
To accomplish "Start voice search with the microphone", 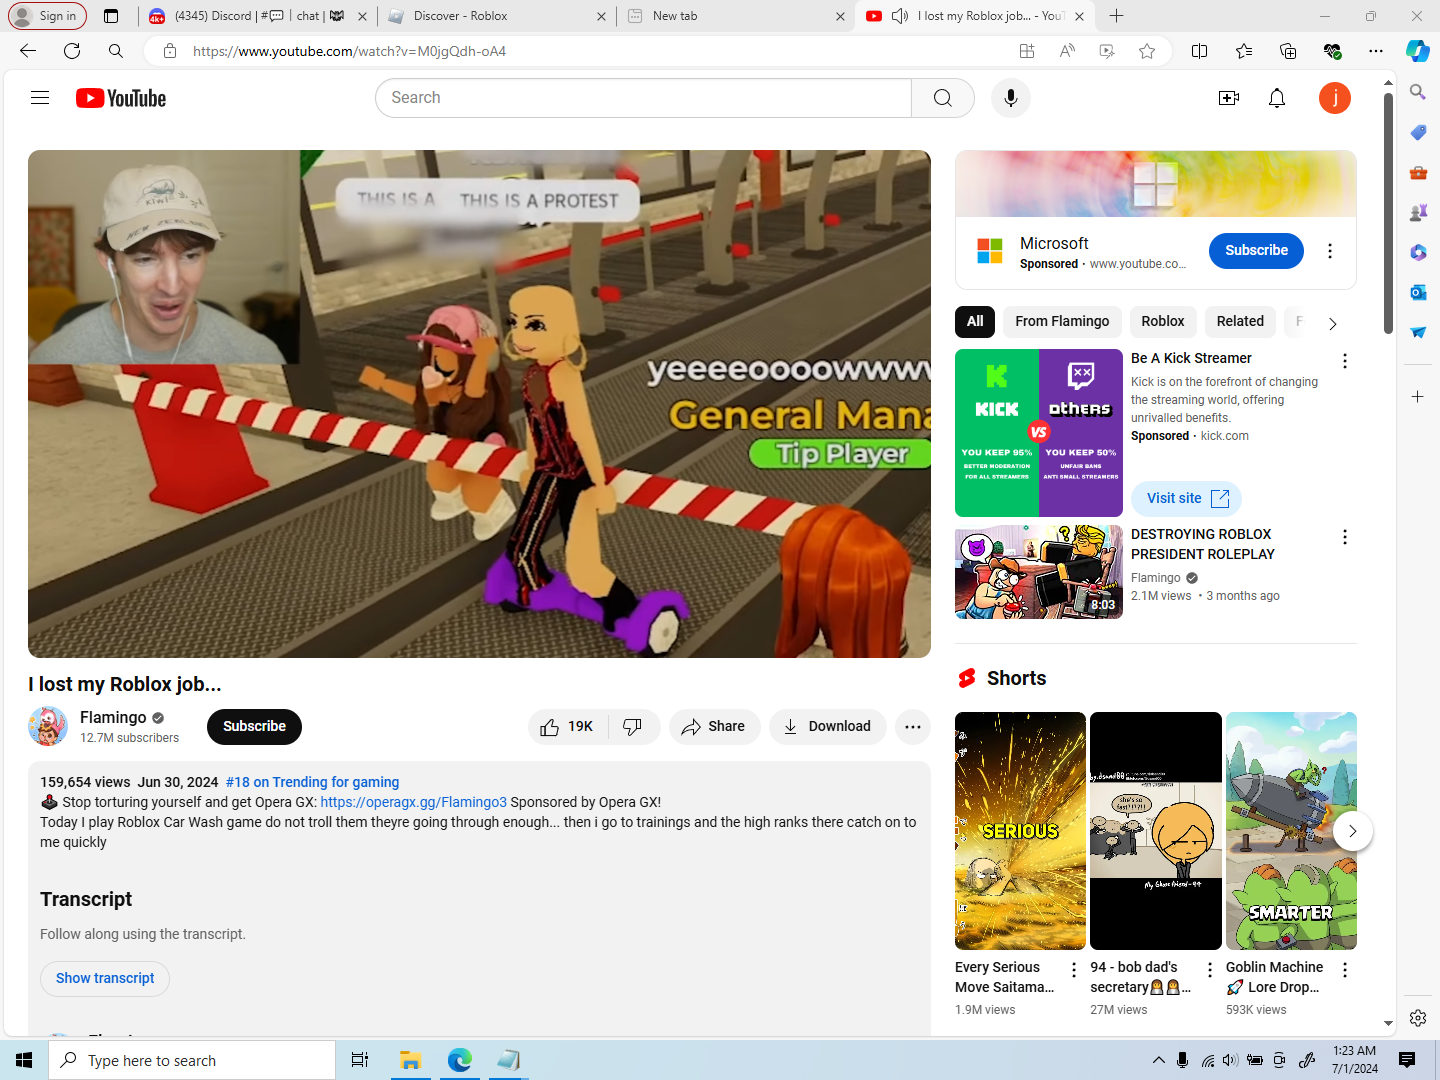I will [x=1011, y=98].
